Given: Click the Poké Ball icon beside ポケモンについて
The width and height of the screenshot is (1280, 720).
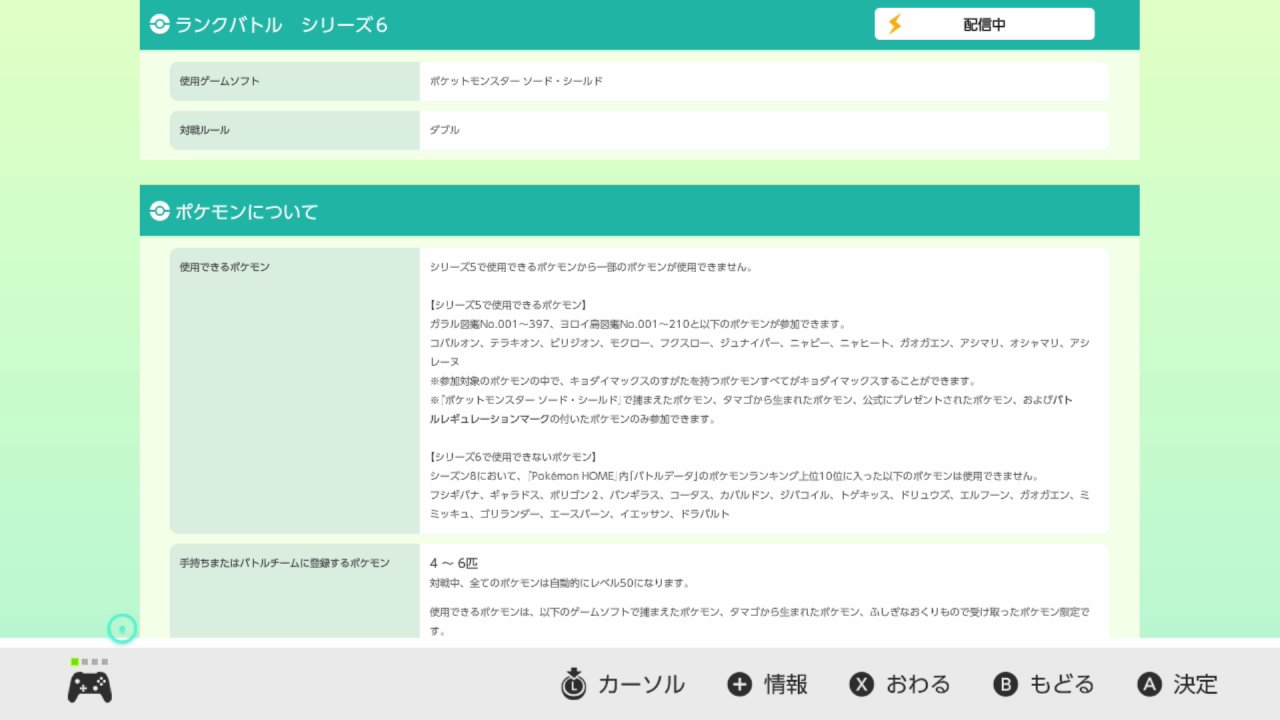Looking at the screenshot, I should pyautogui.click(x=160, y=211).
